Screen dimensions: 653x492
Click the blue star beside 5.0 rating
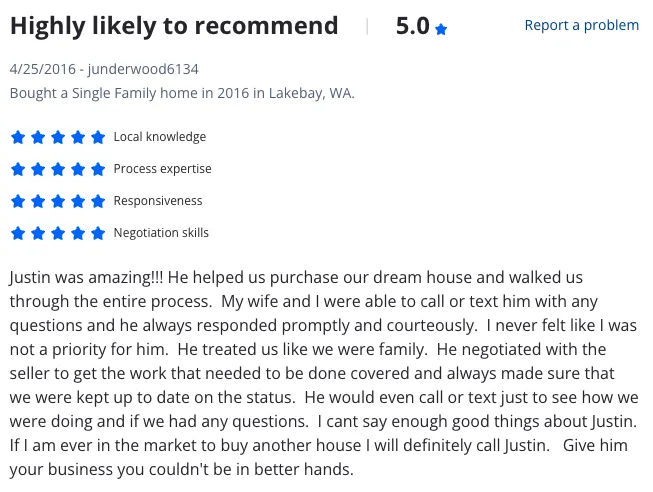pyautogui.click(x=441, y=29)
